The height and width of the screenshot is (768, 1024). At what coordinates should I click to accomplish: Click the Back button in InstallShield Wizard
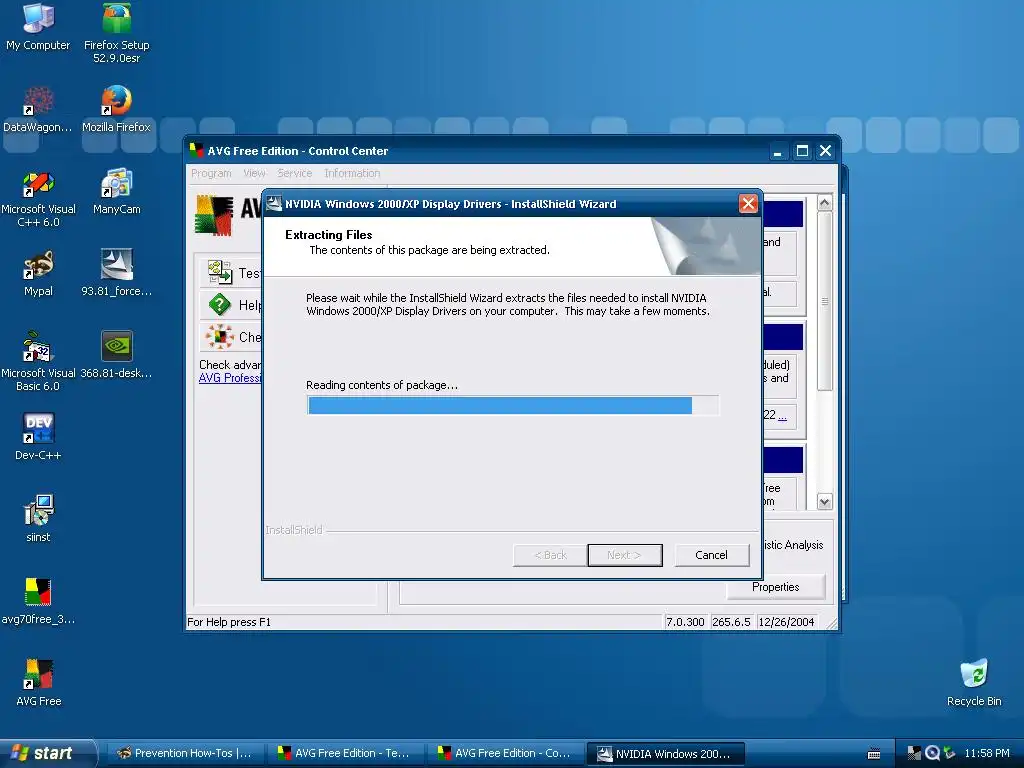pyautogui.click(x=550, y=555)
